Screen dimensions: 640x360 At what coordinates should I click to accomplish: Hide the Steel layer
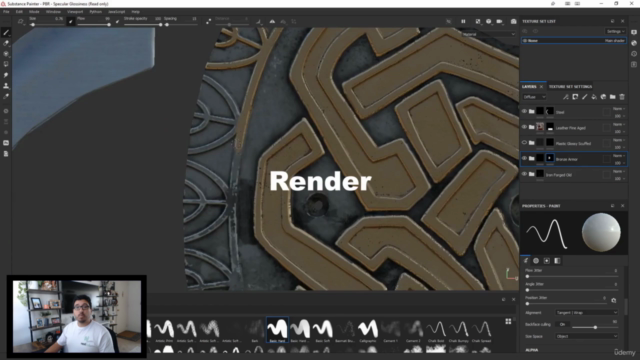click(524, 111)
